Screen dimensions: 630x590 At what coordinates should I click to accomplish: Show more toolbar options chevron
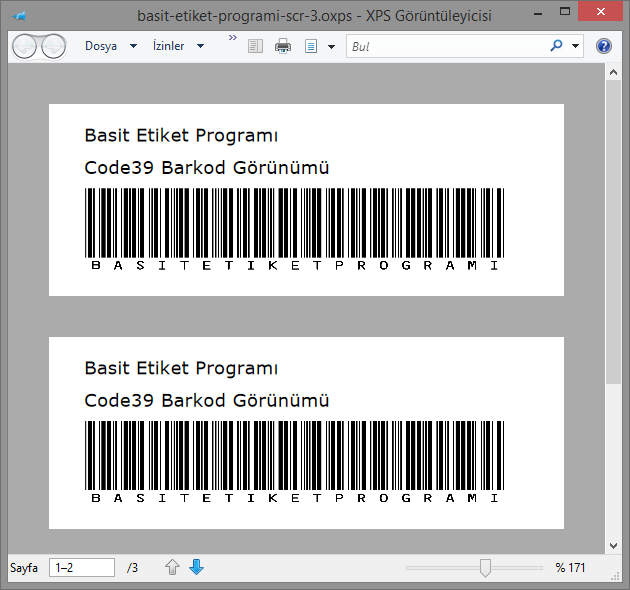(233, 38)
